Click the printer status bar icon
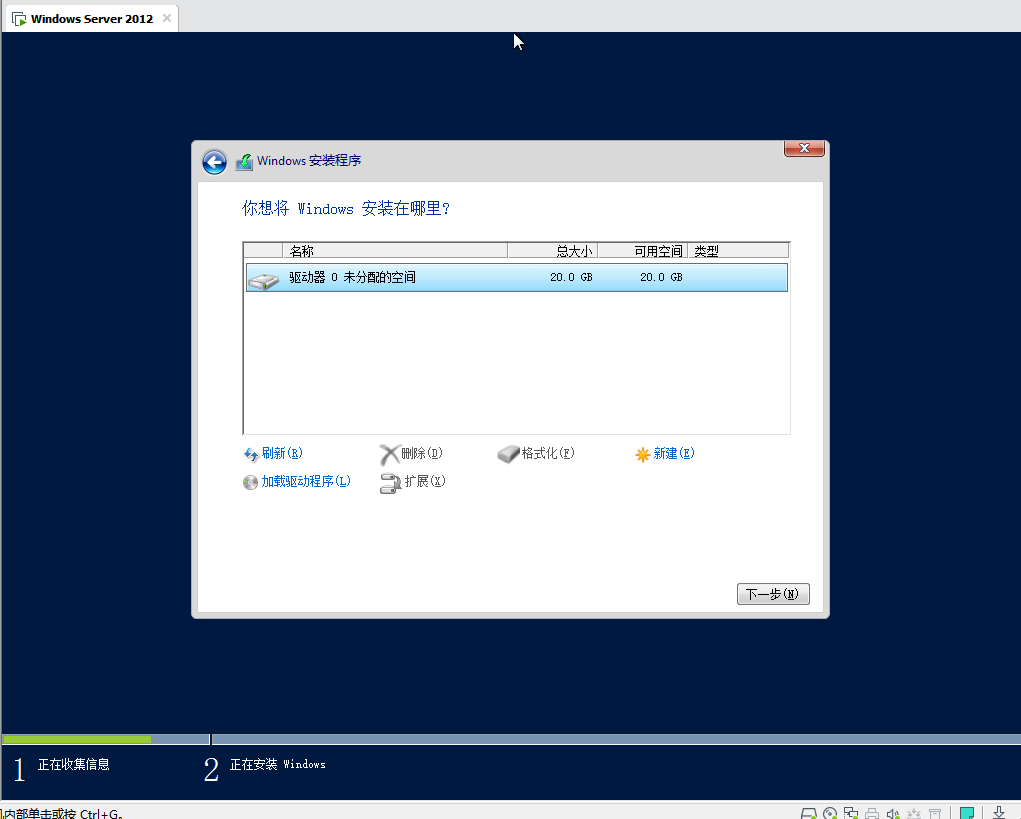 click(871, 813)
